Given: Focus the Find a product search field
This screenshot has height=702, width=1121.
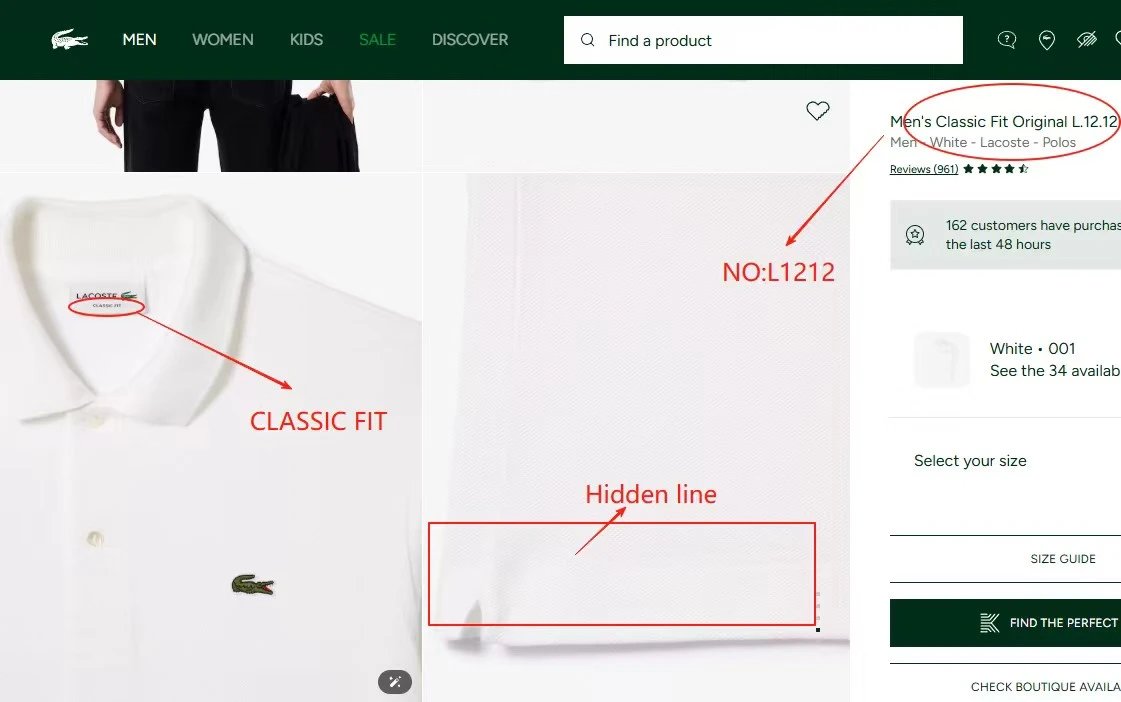Looking at the screenshot, I should [x=763, y=40].
